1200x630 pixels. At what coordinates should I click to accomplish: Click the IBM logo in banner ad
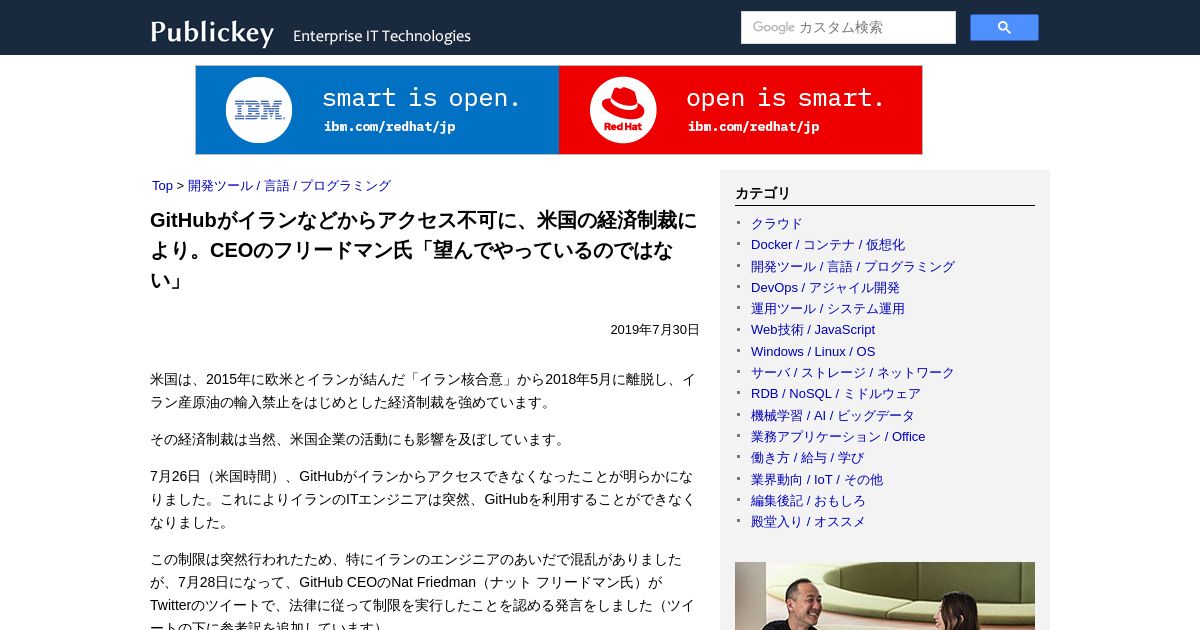click(259, 110)
